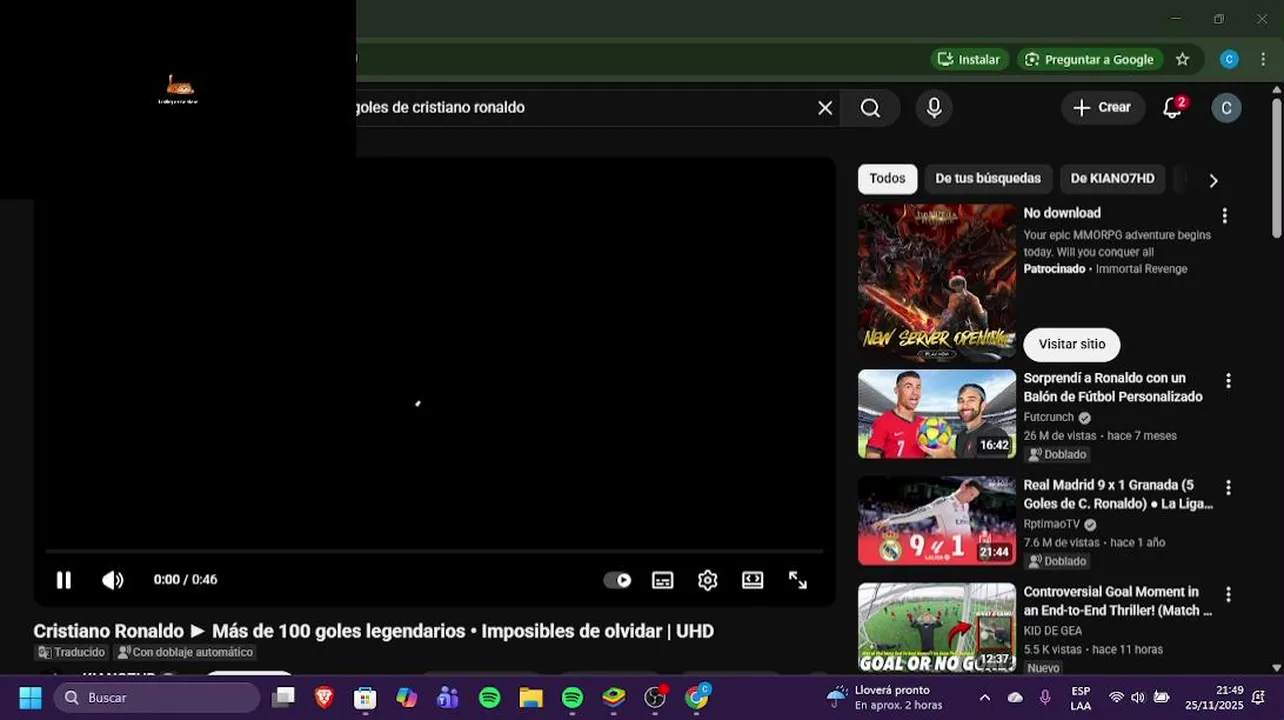Open subtitles with the captions icon
The image size is (1284, 720).
click(x=662, y=580)
